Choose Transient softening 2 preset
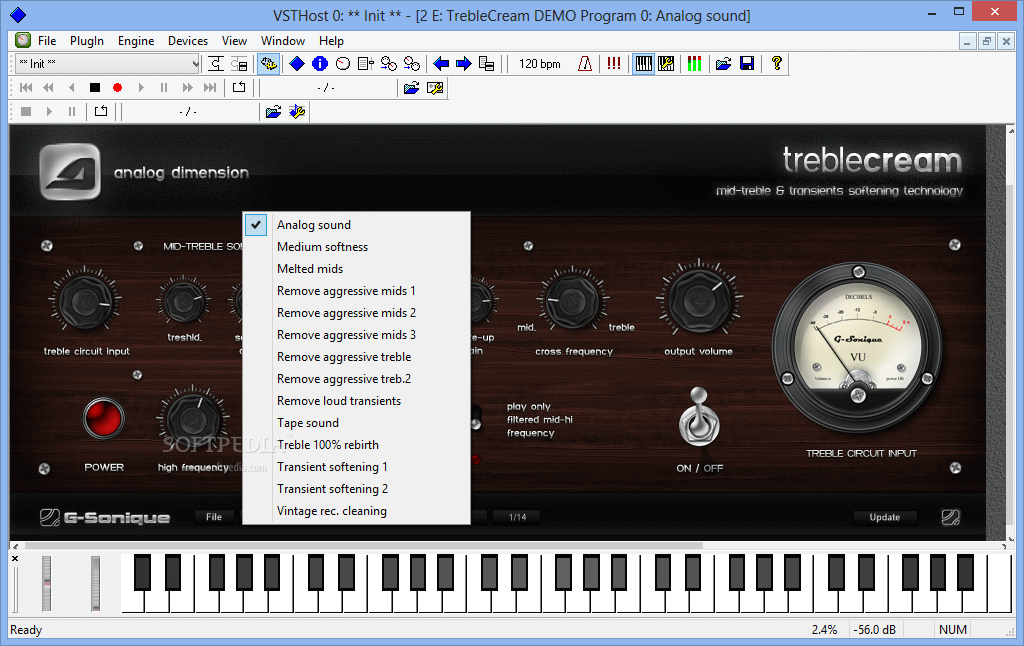 pos(357,489)
